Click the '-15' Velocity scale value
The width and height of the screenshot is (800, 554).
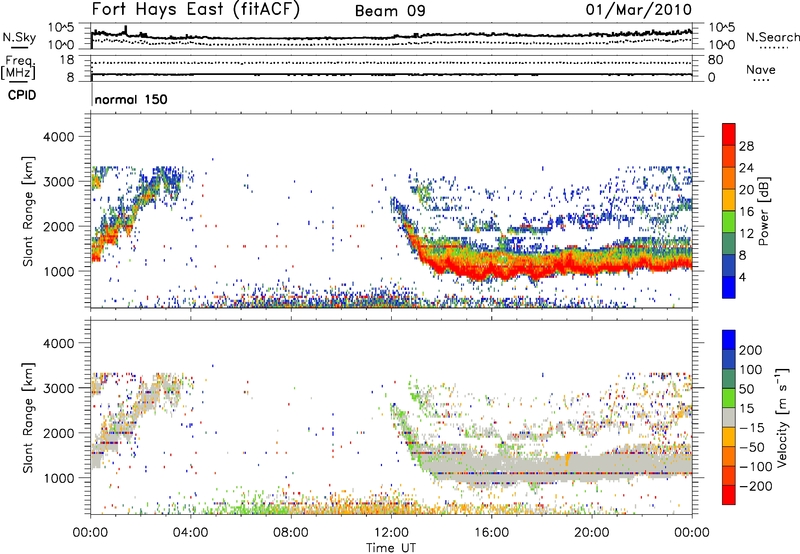[751, 427]
